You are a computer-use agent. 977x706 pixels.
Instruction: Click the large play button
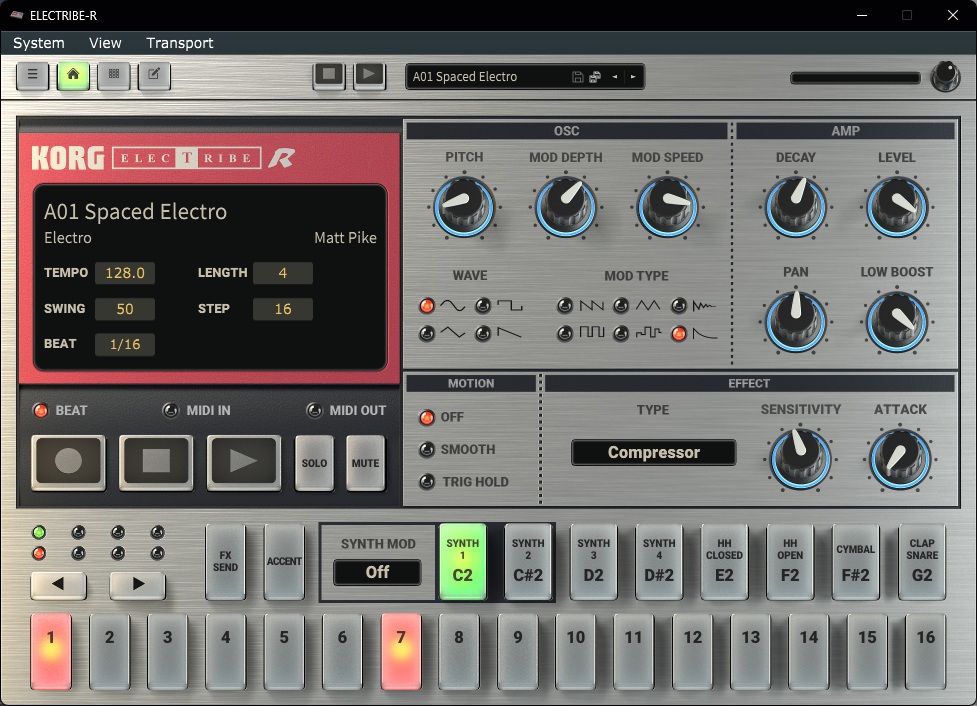tap(243, 462)
